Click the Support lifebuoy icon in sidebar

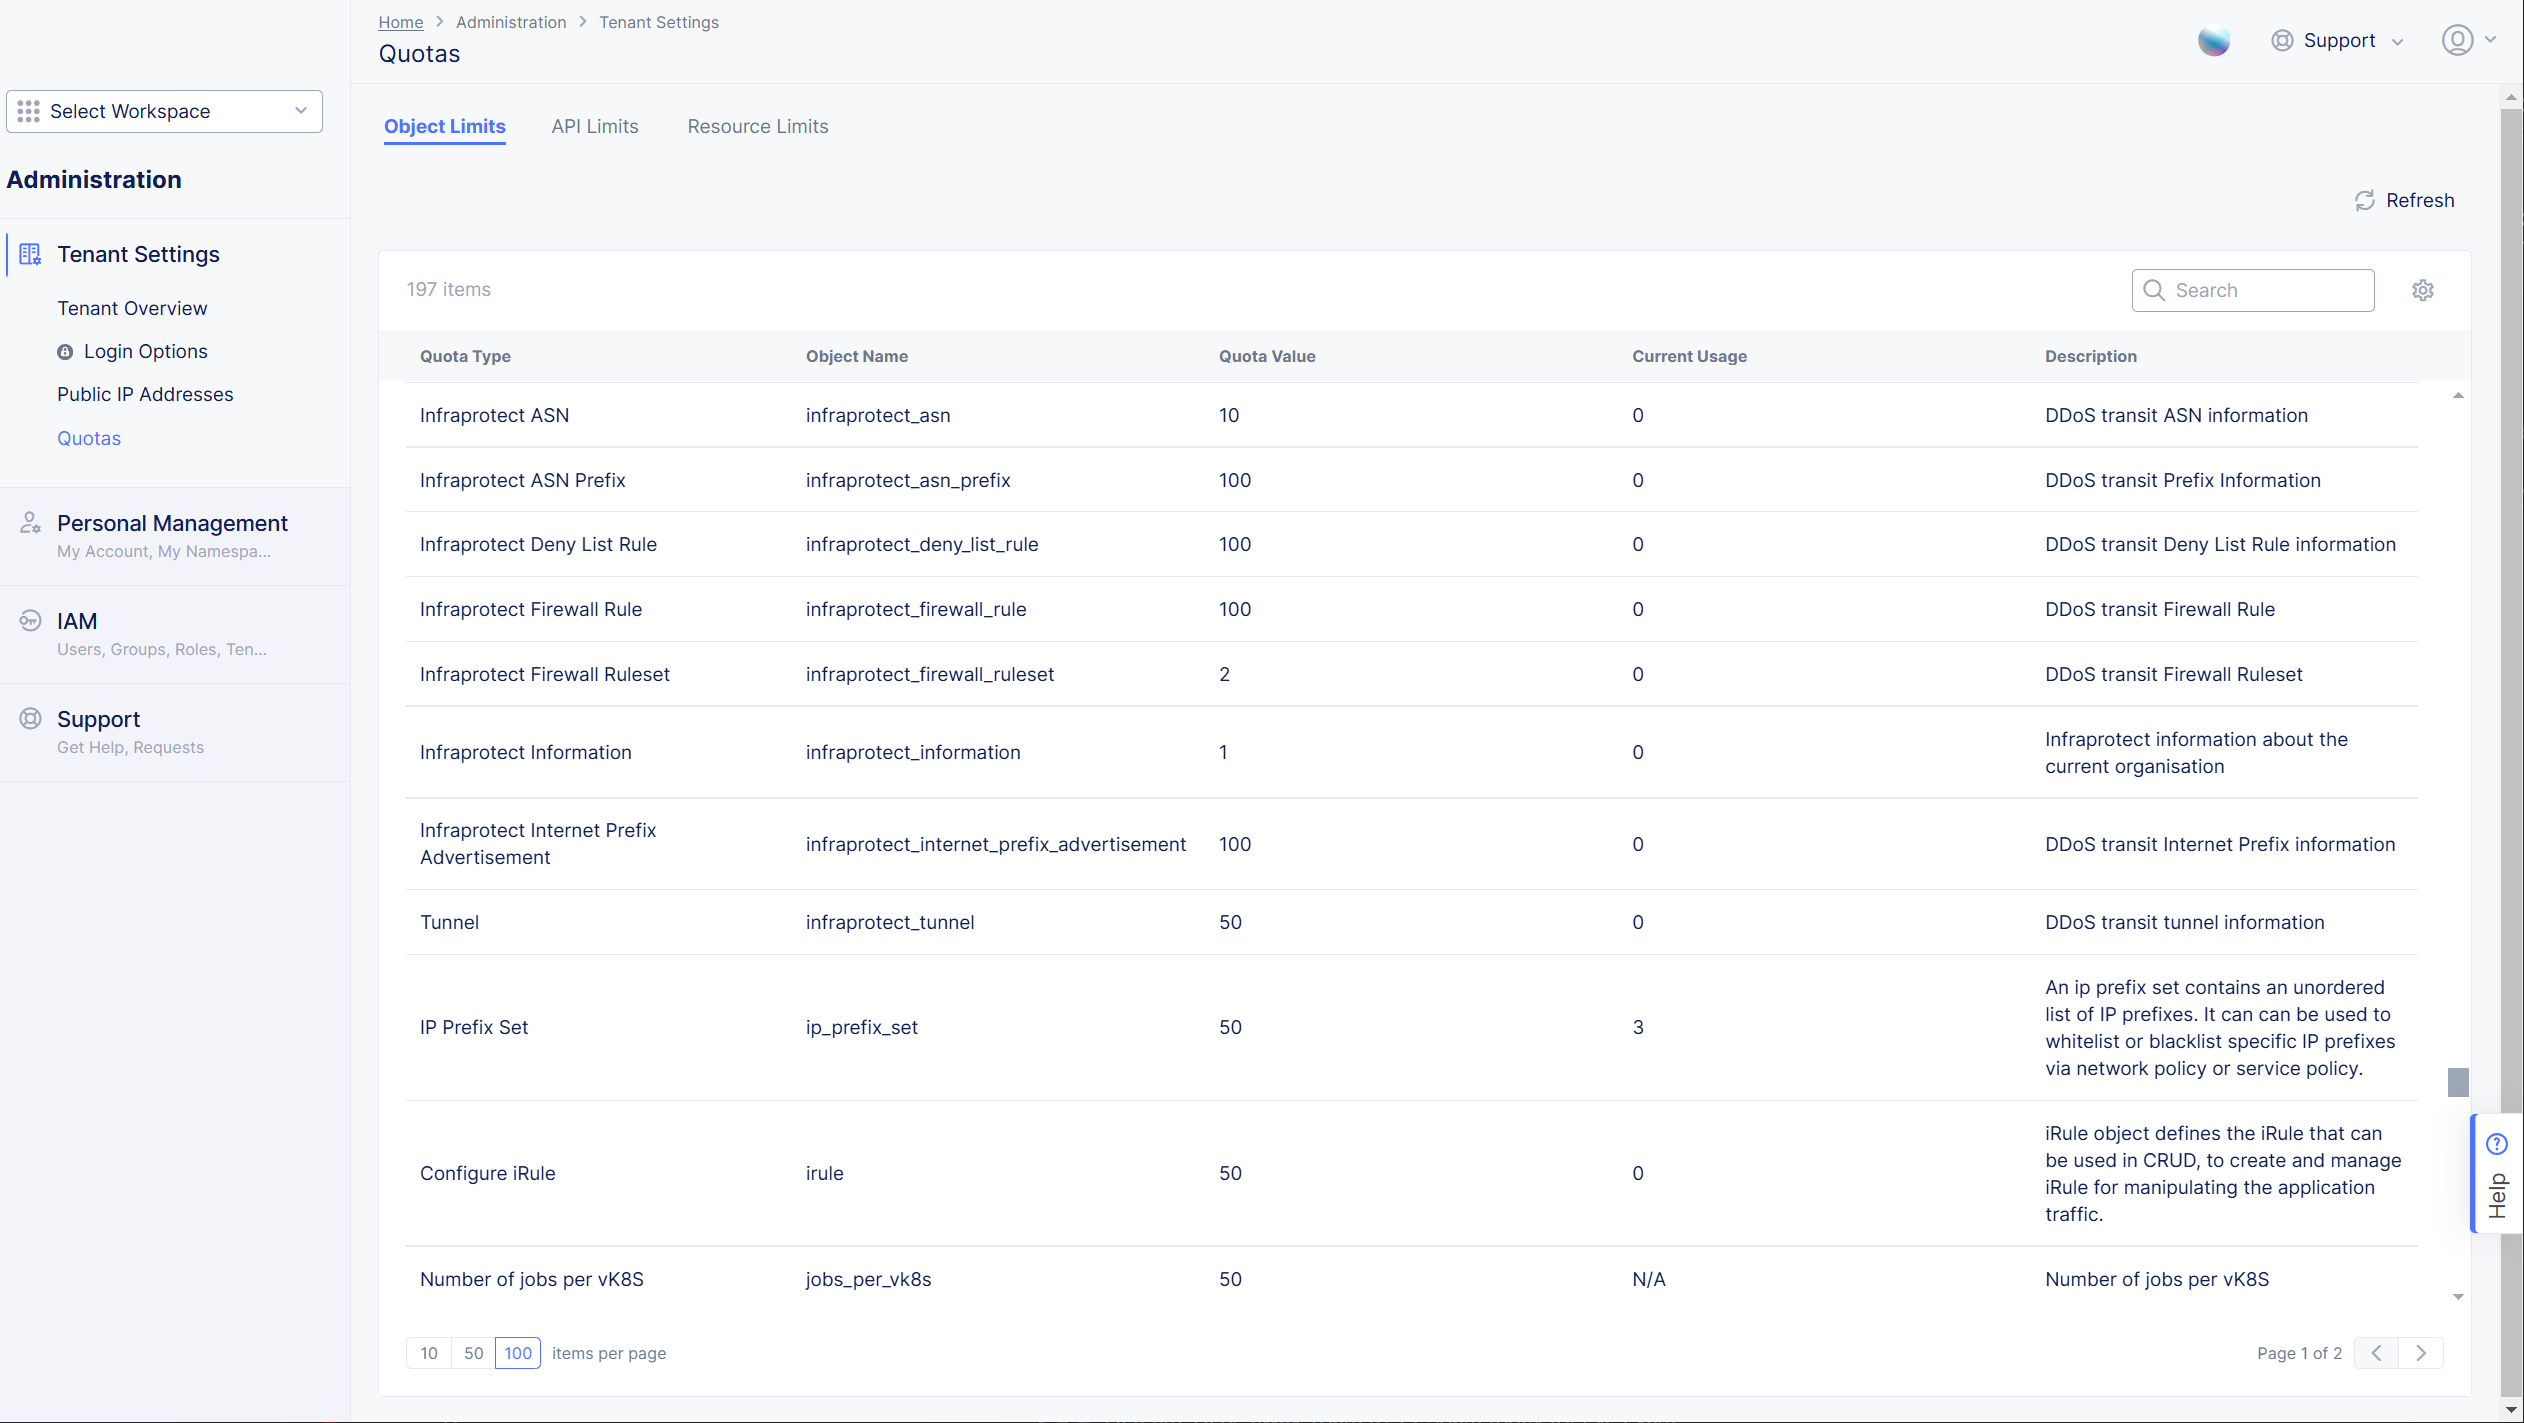pos(30,718)
